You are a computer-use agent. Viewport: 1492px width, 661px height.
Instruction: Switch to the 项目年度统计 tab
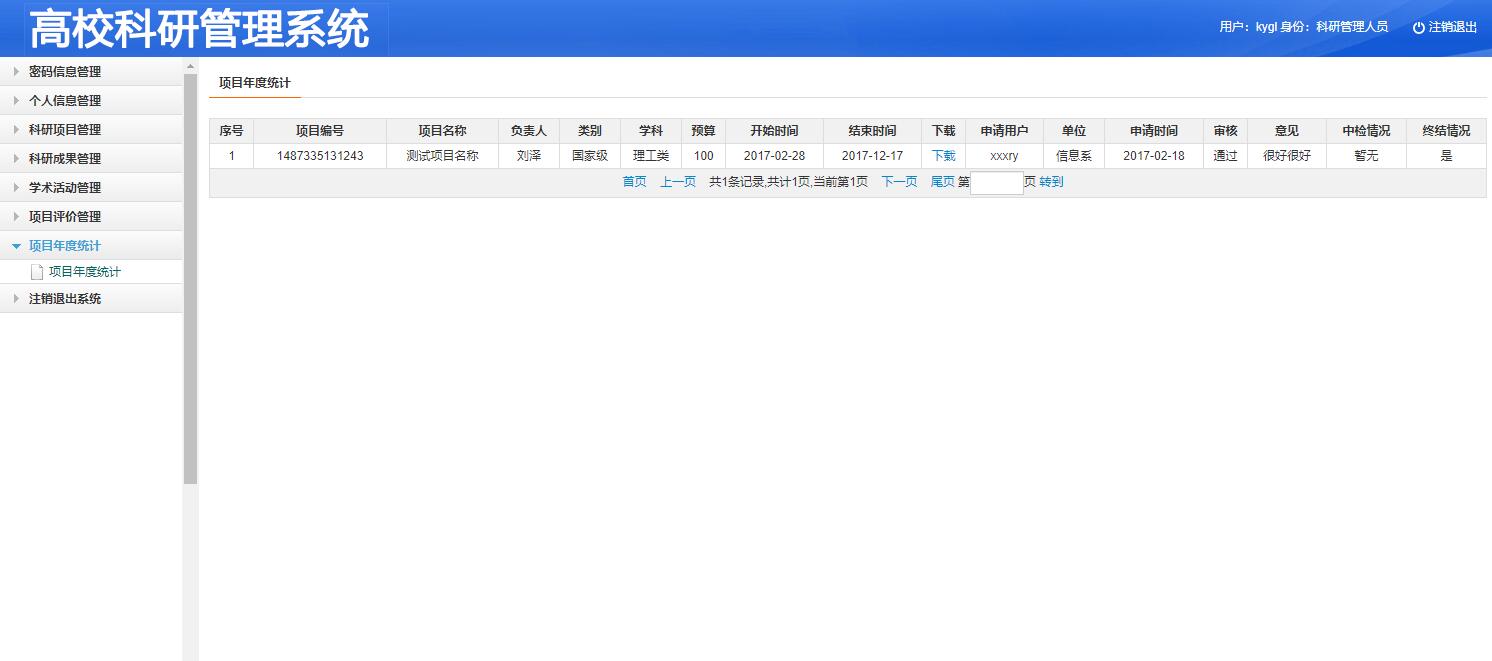[x=254, y=84]
